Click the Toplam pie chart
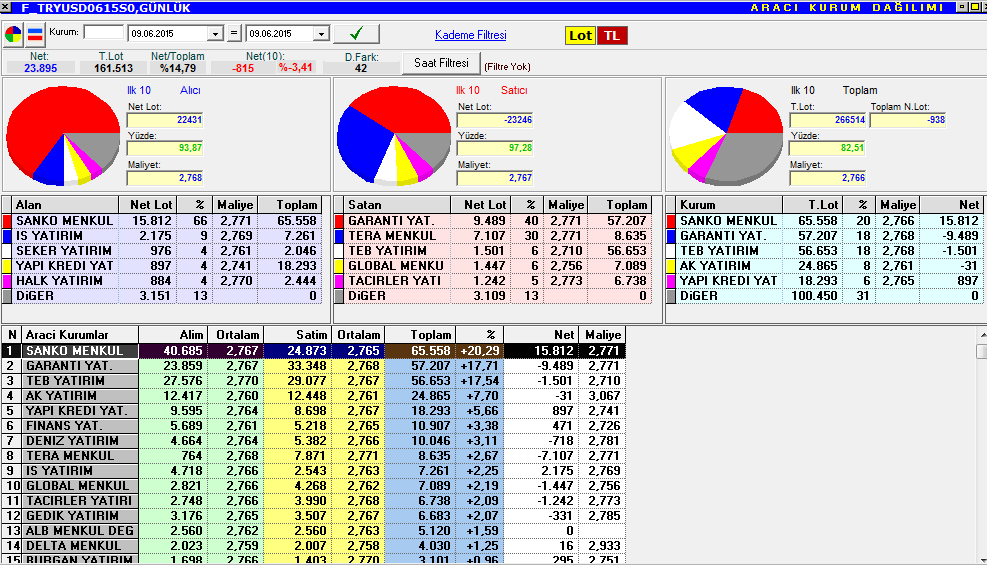 [726, 136]
